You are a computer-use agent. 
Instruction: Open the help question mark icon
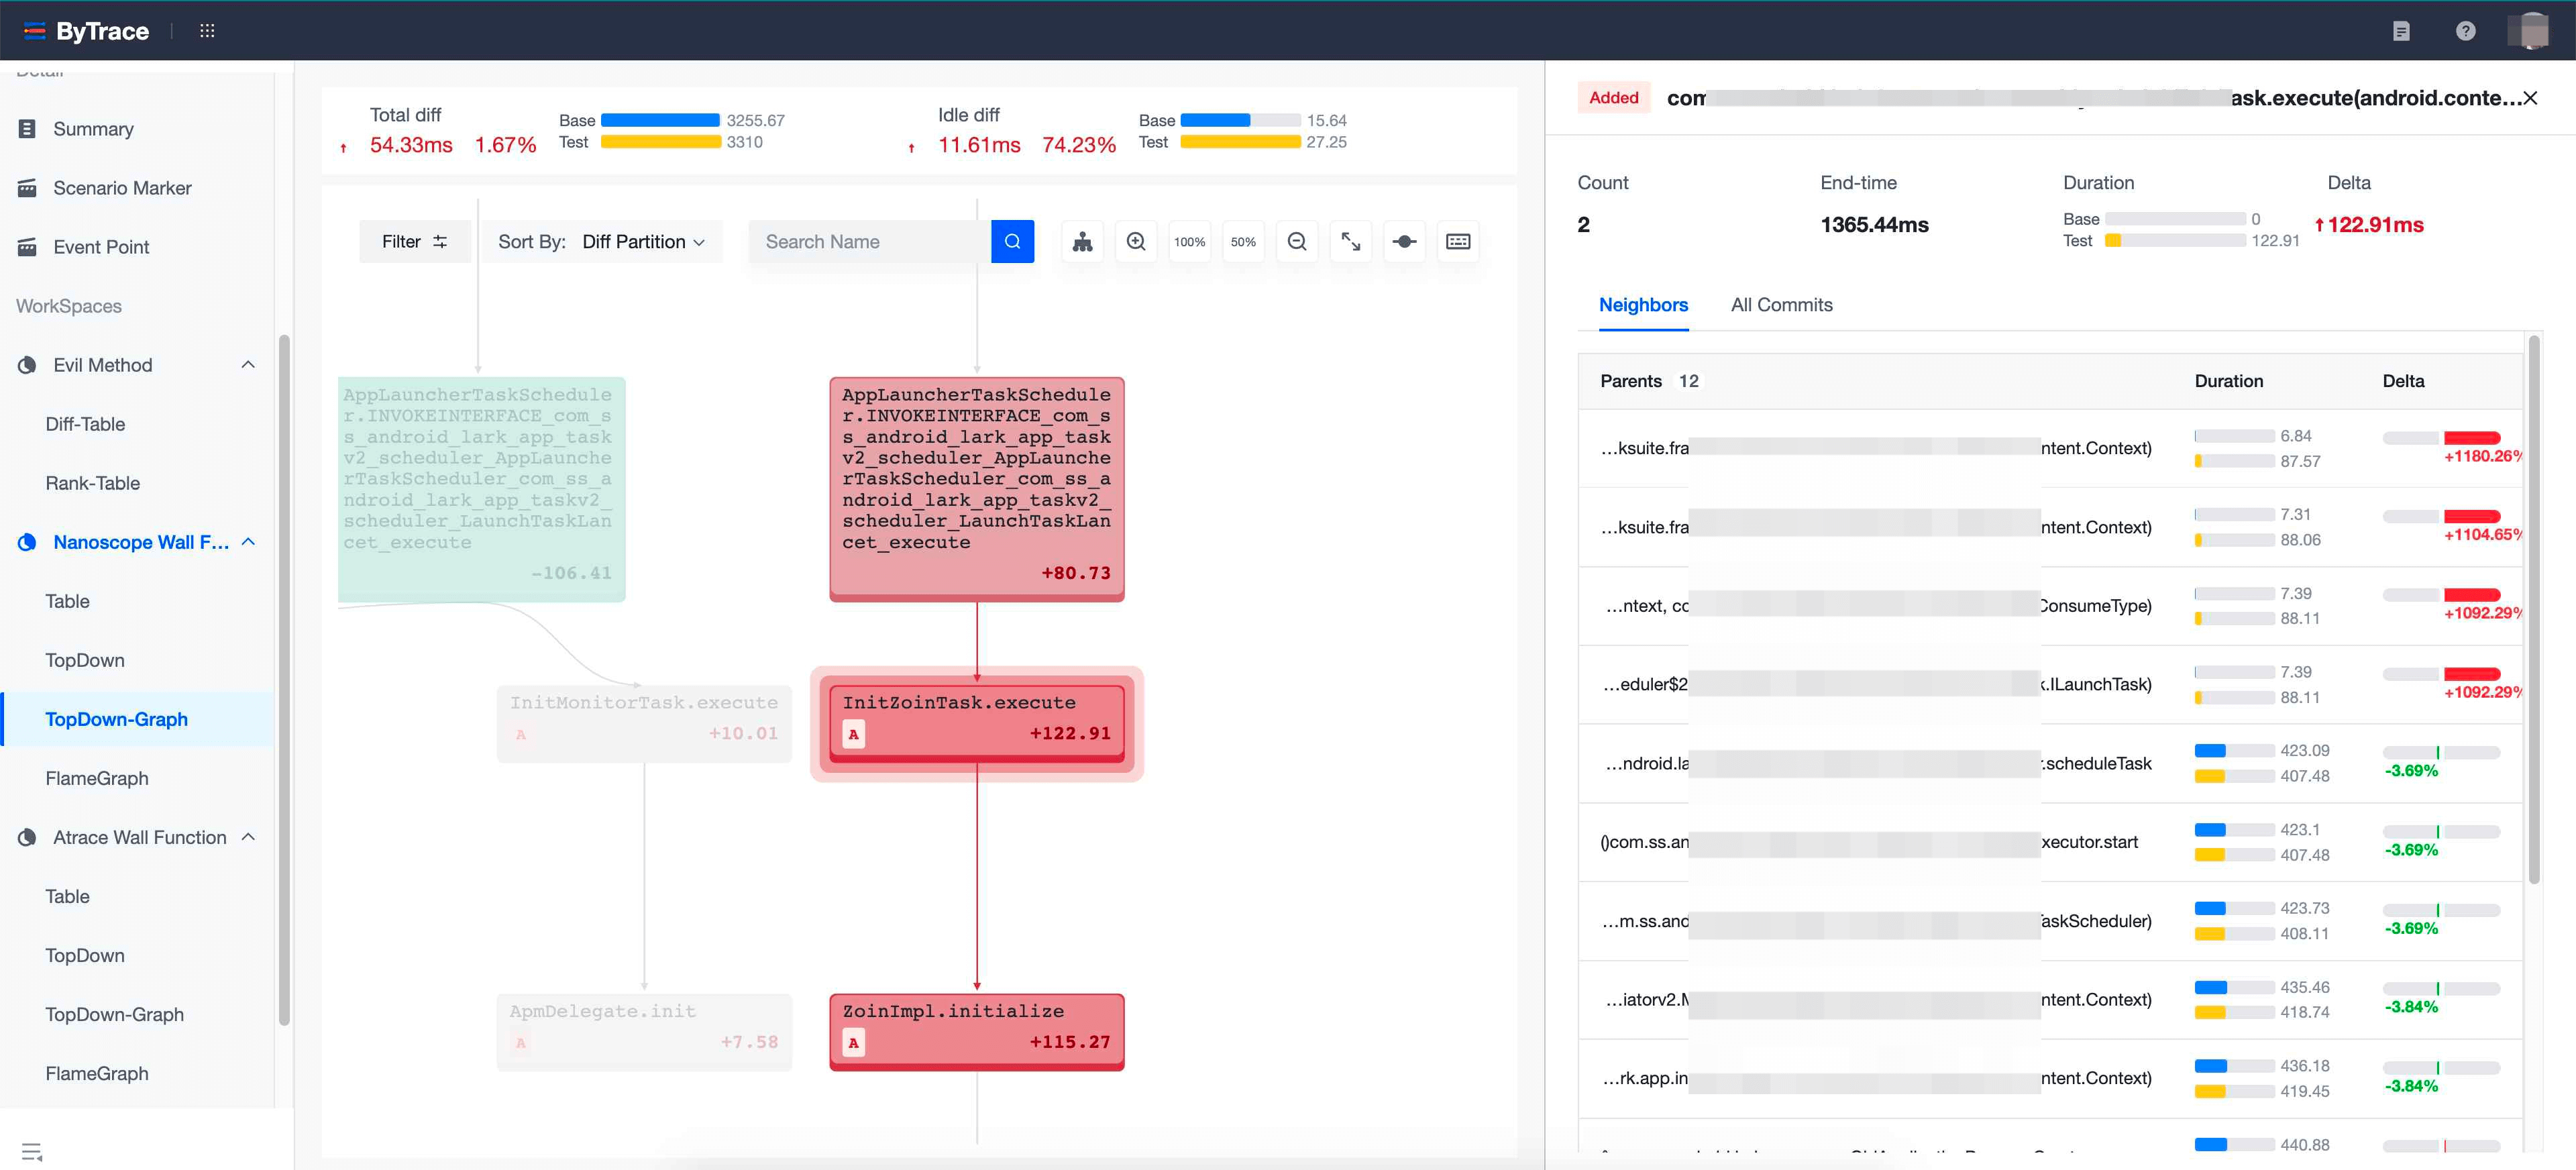2465,31
